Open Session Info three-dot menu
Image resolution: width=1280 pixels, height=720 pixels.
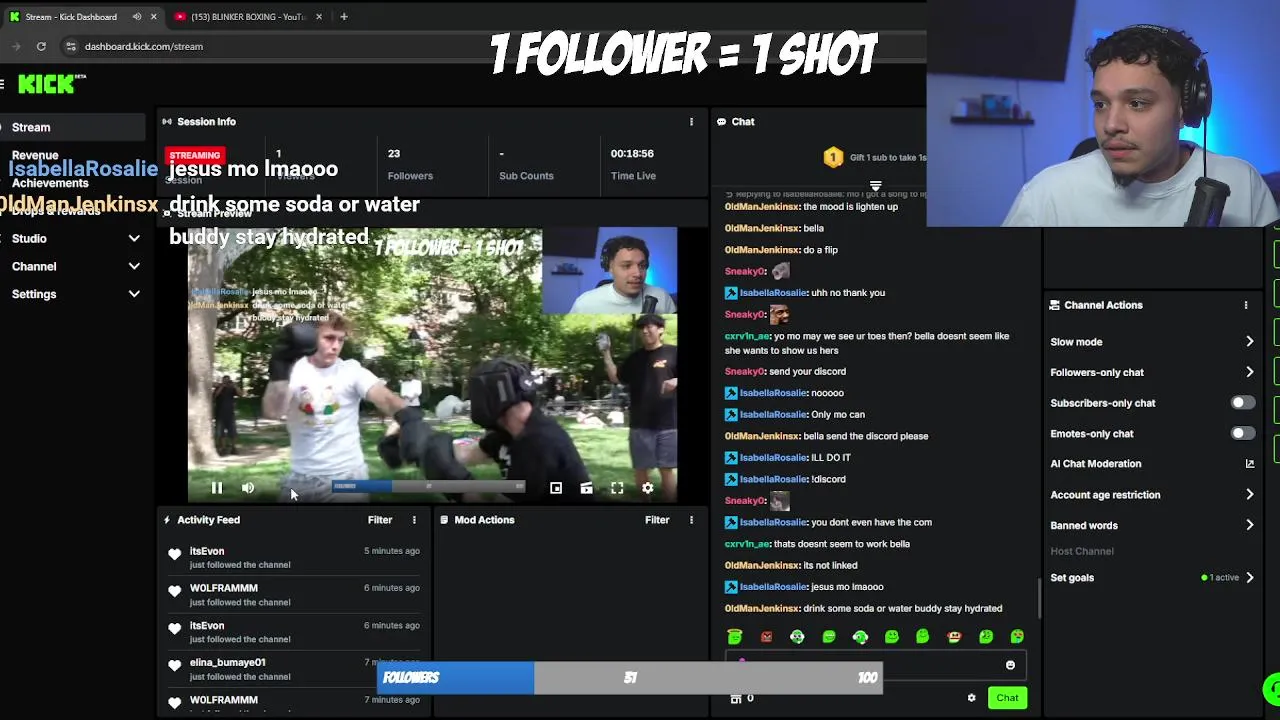click(x=691, y=122)
